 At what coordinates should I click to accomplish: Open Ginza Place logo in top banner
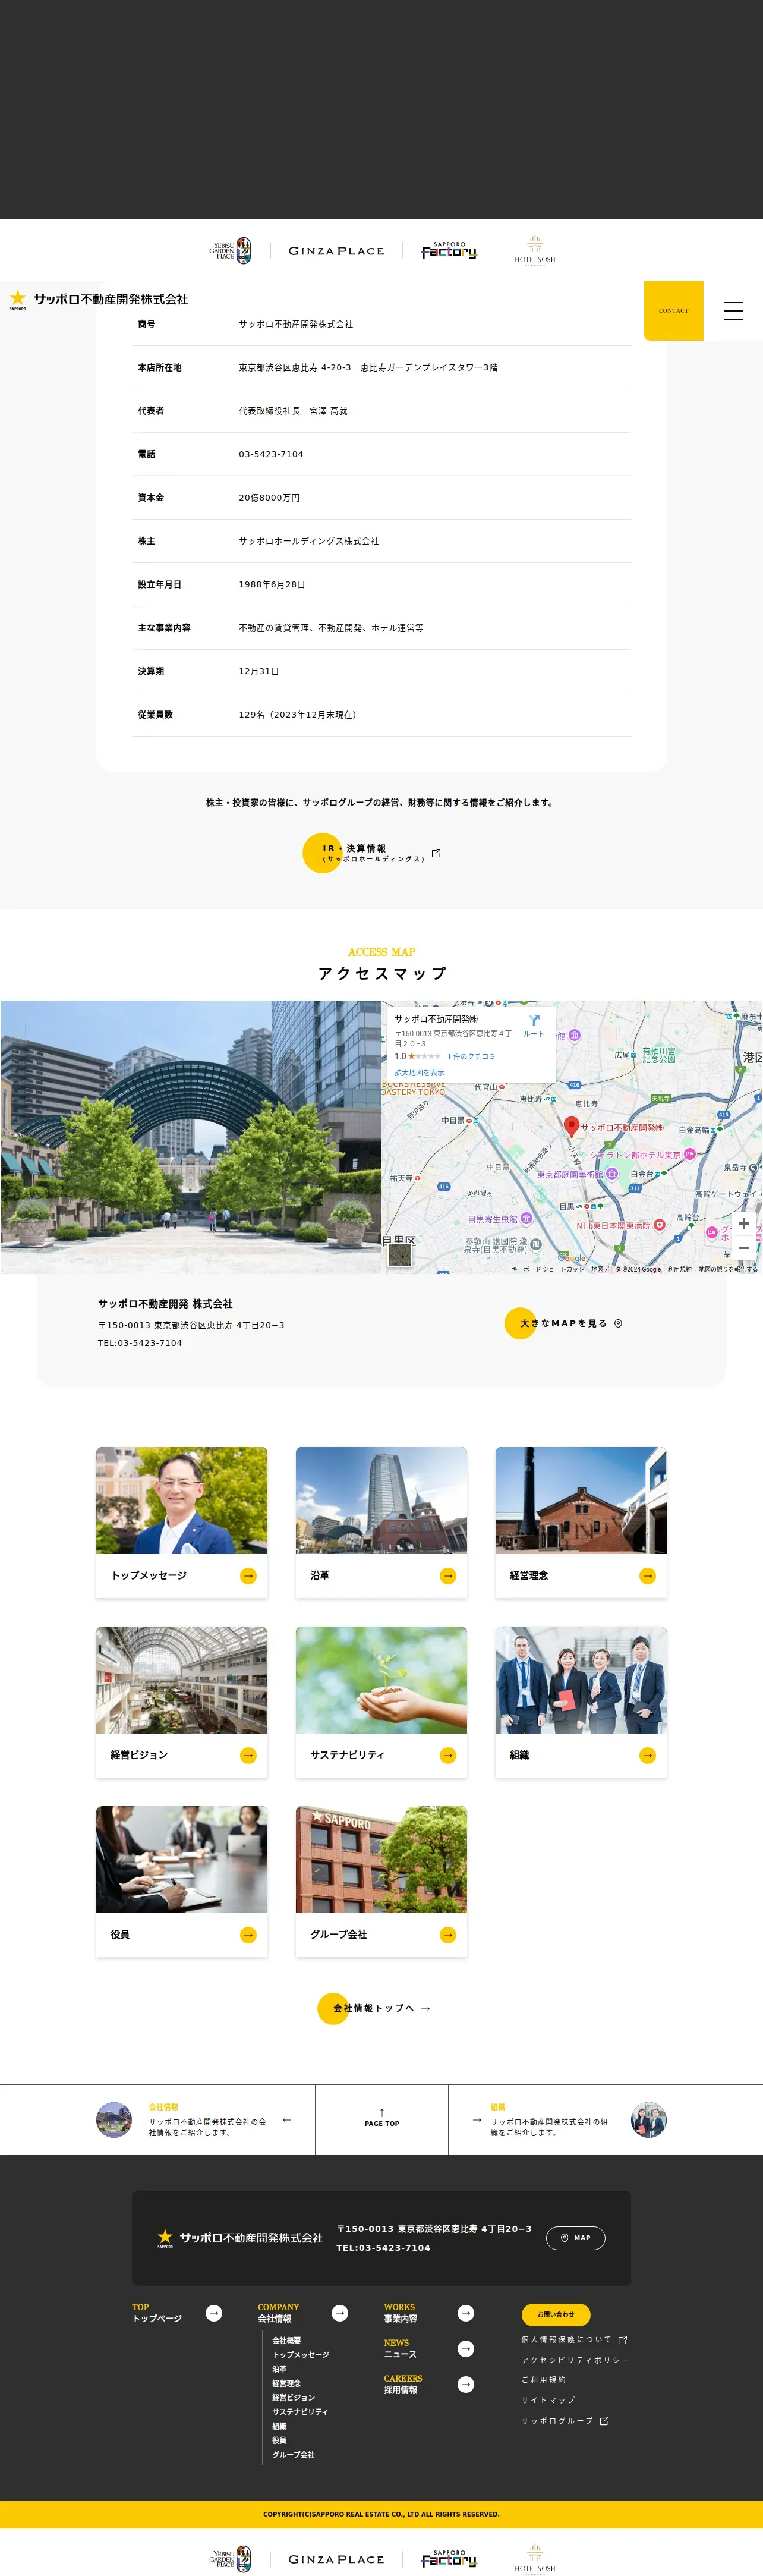click(x=336, y=251)
